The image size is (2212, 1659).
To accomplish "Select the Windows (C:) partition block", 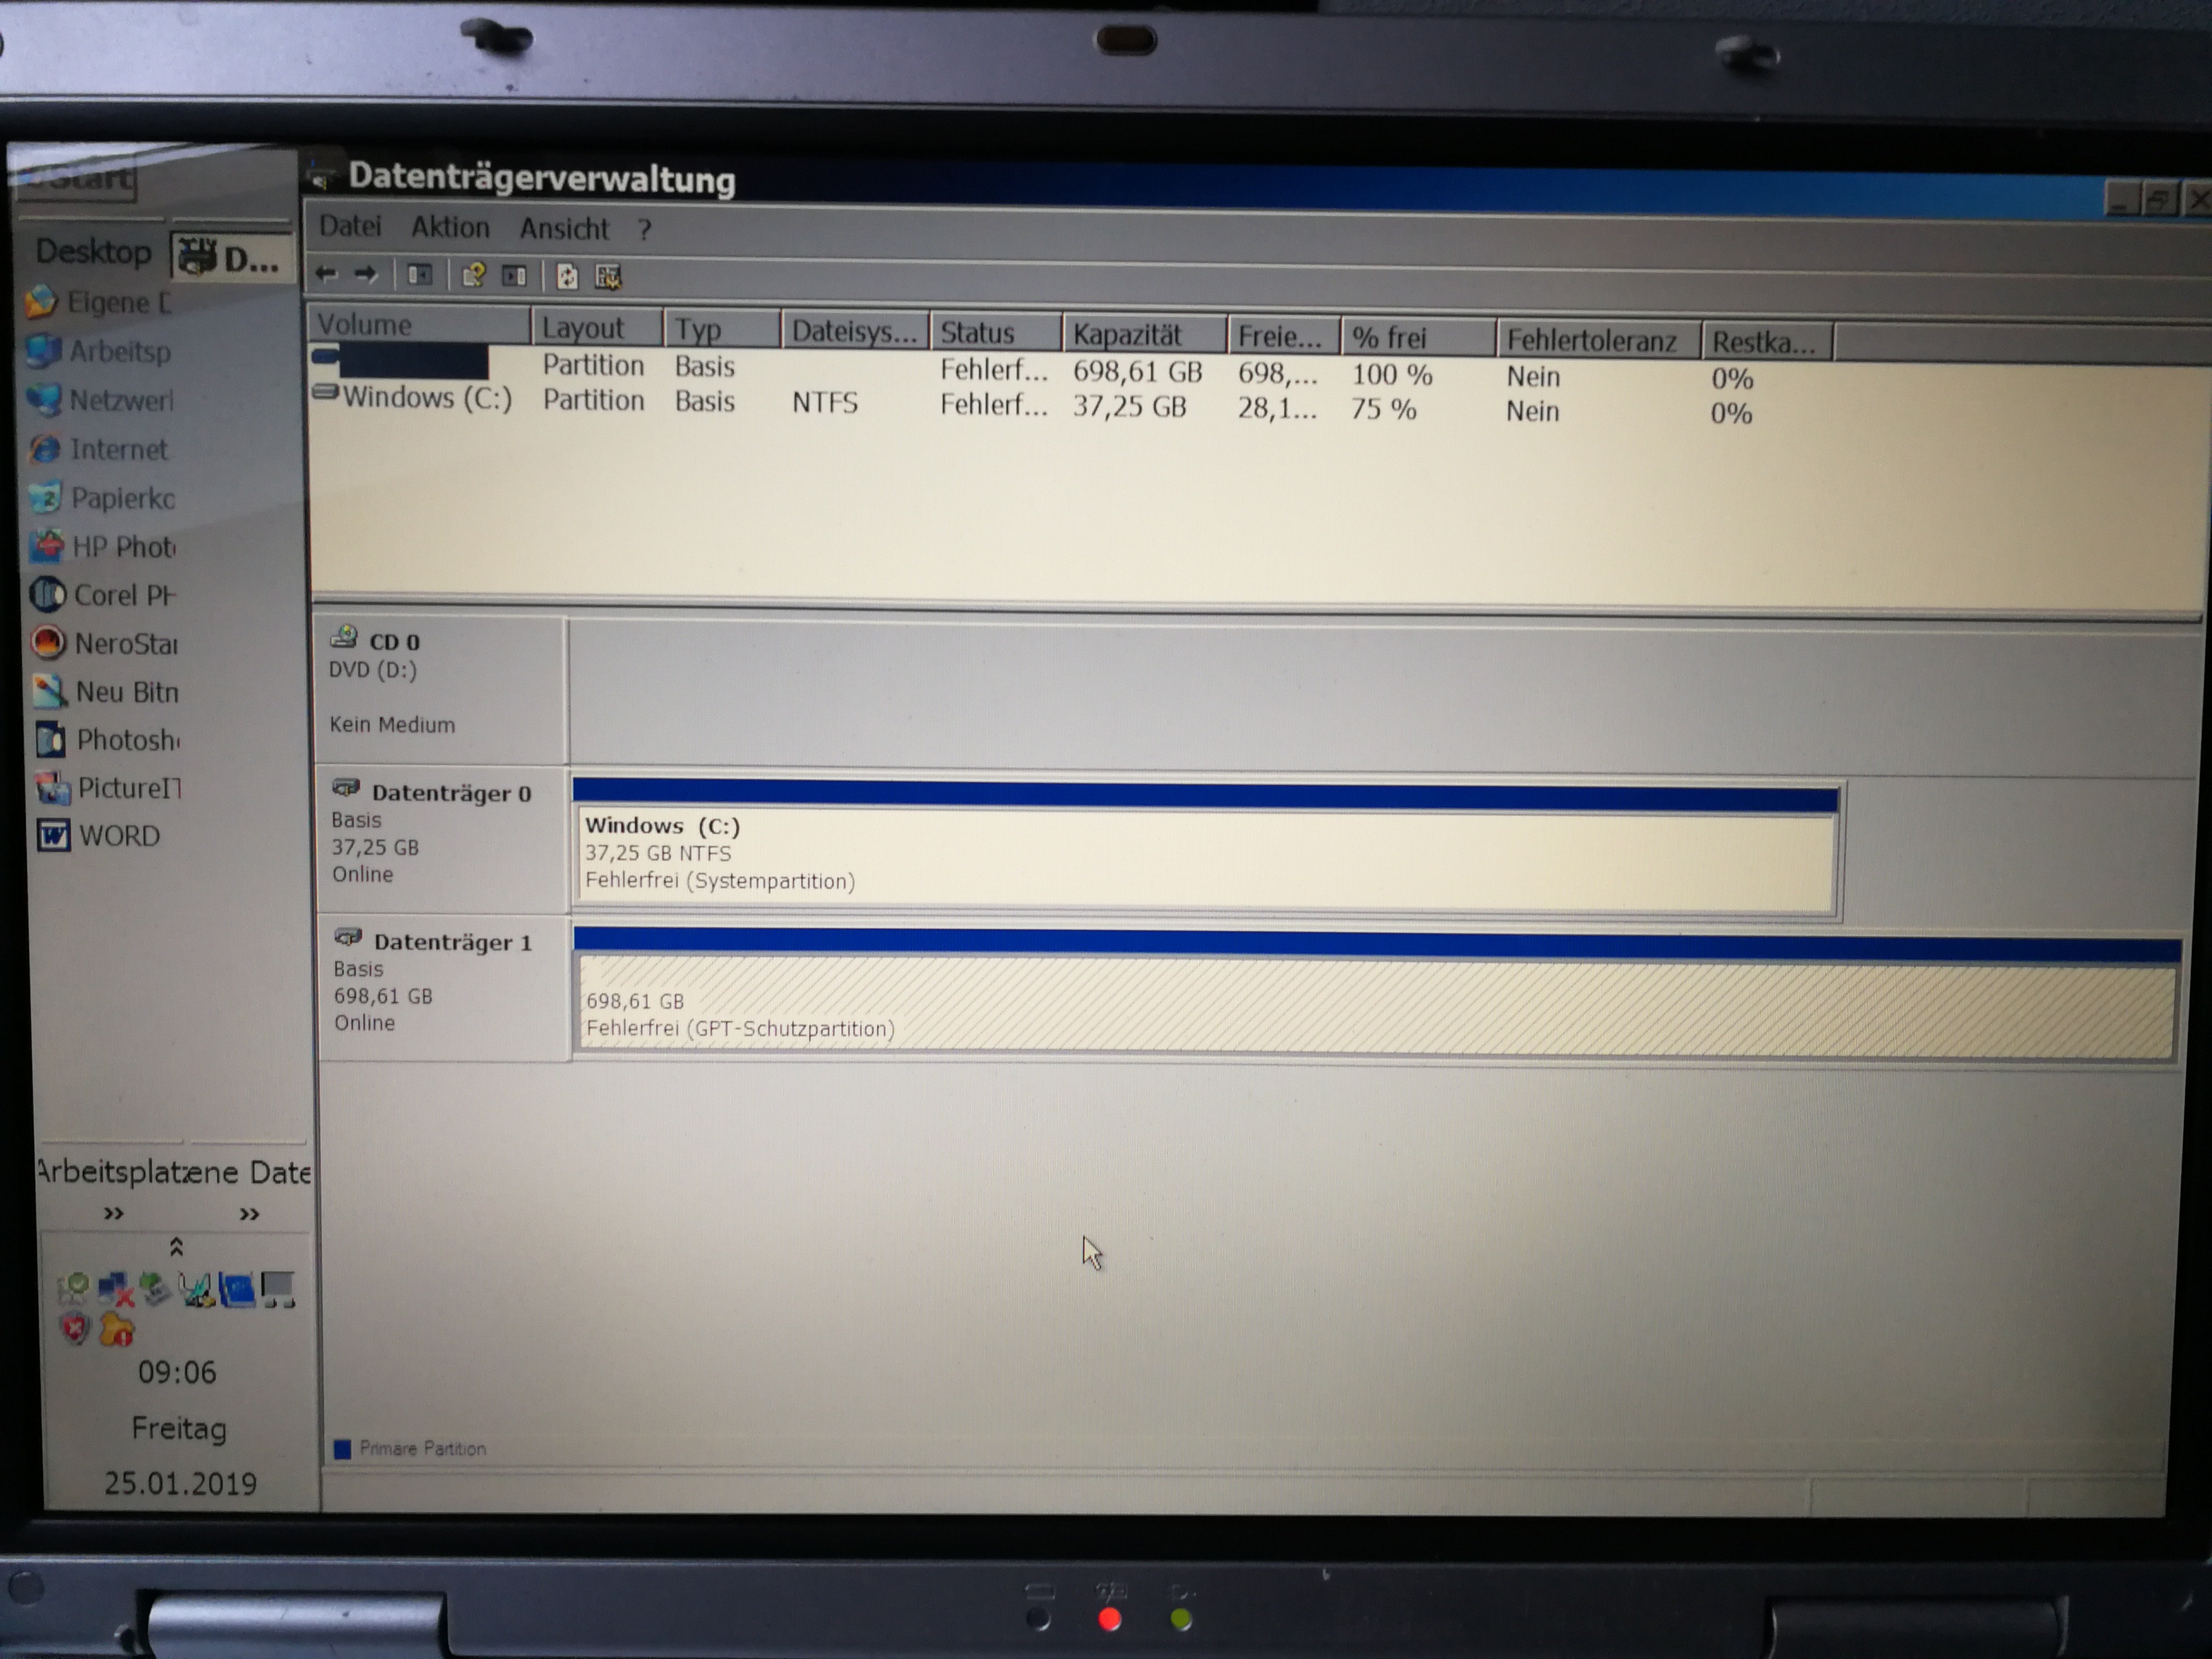I will pos(1206,848).
